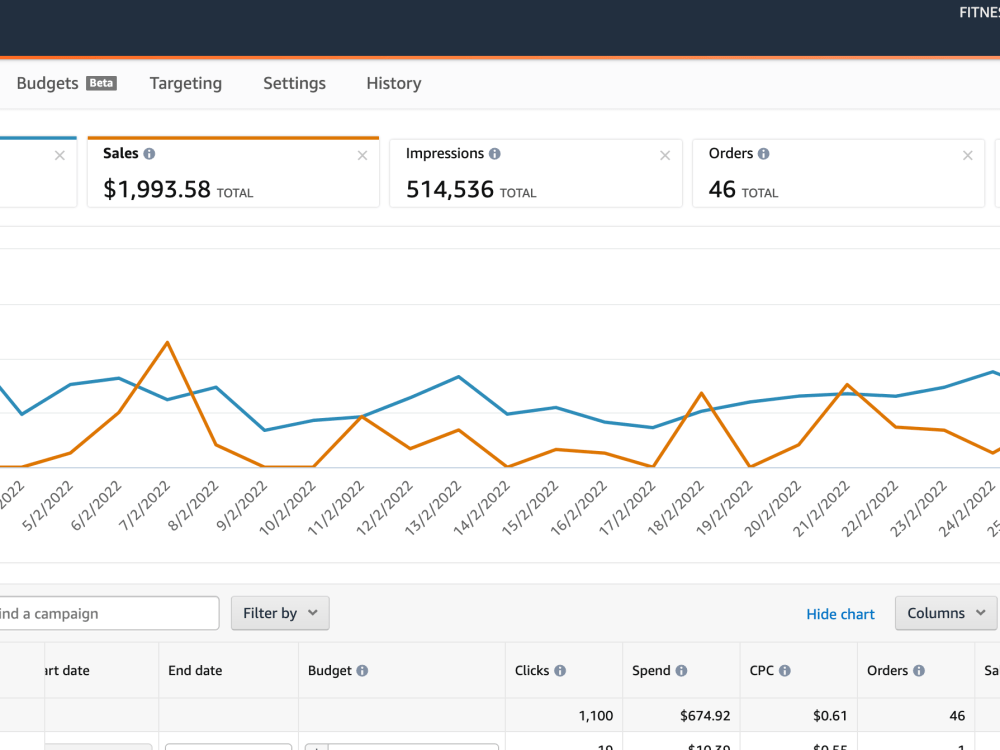Click the 7/2/2022 date label on chart
The image size is (1000, 750).
(x=145, y=506)
